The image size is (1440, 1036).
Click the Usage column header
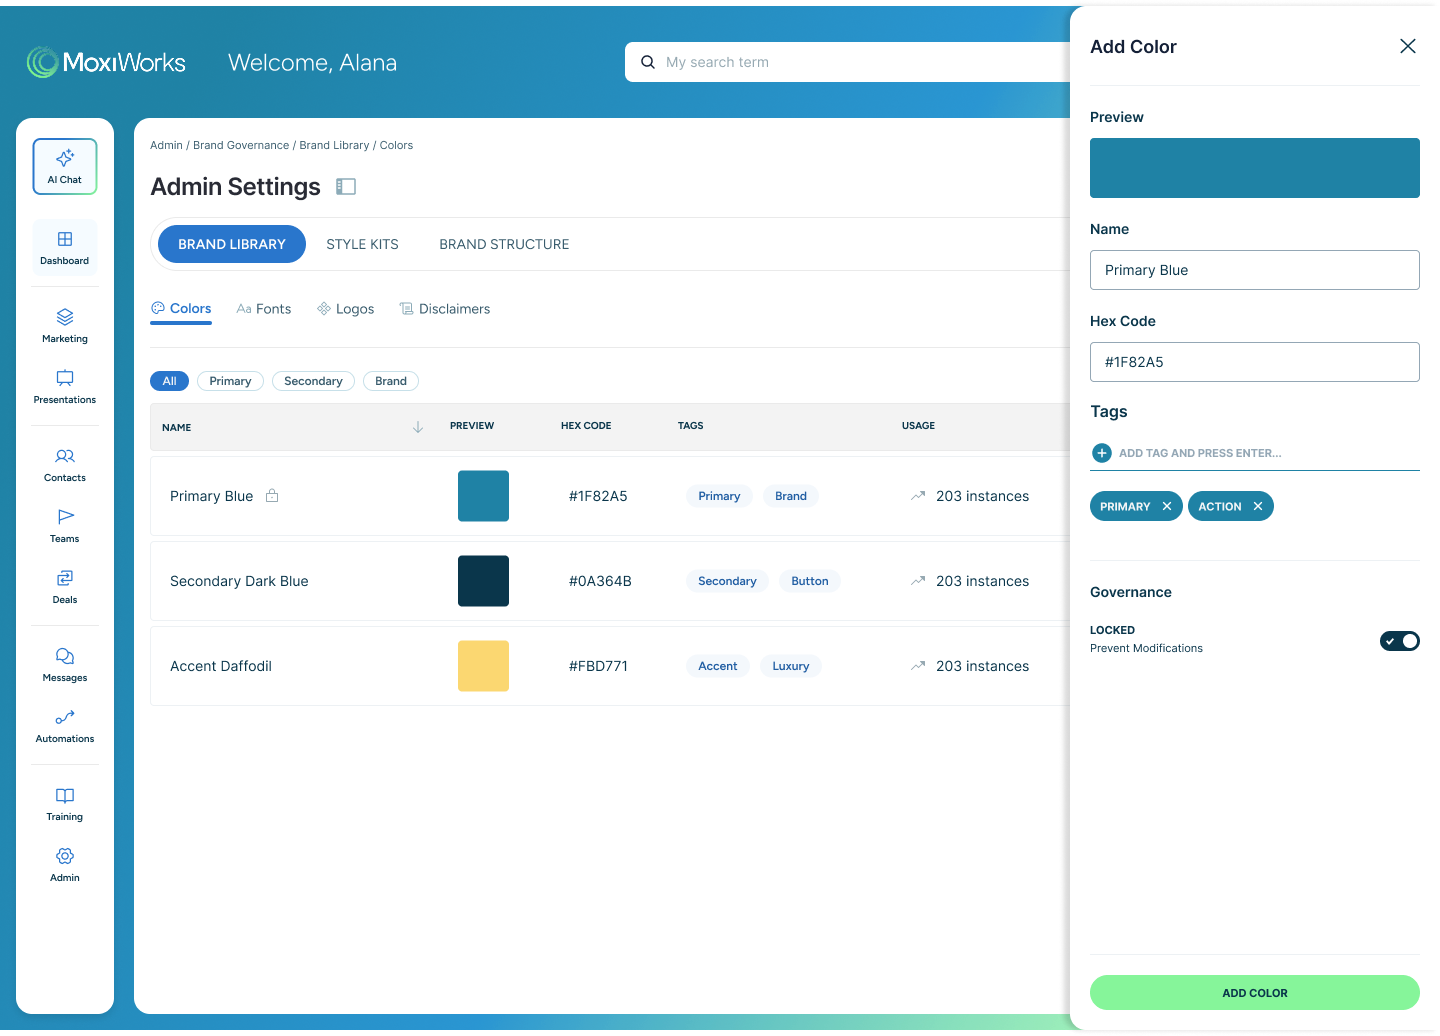tap(918, 426)
